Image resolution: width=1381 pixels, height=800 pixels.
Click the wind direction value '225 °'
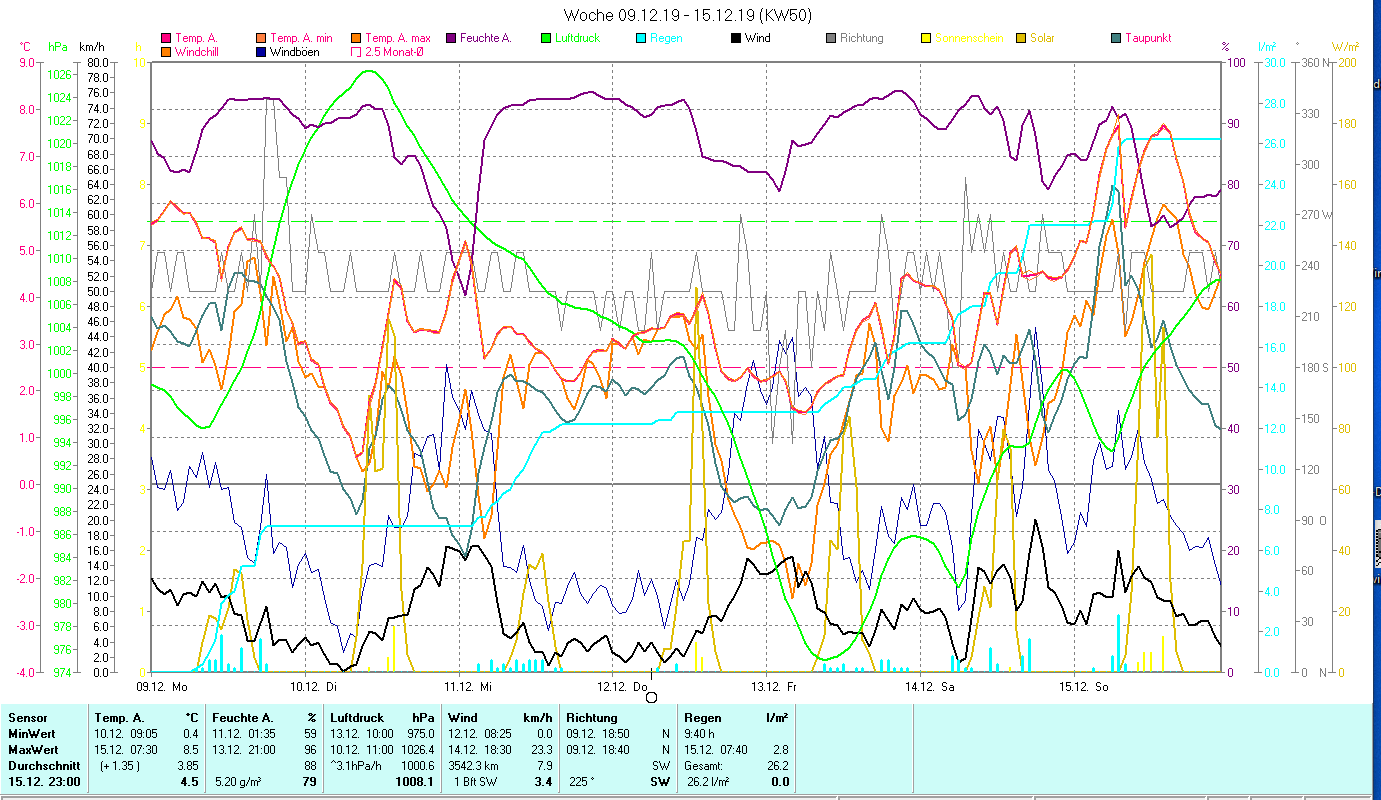(x=582, y=782)
